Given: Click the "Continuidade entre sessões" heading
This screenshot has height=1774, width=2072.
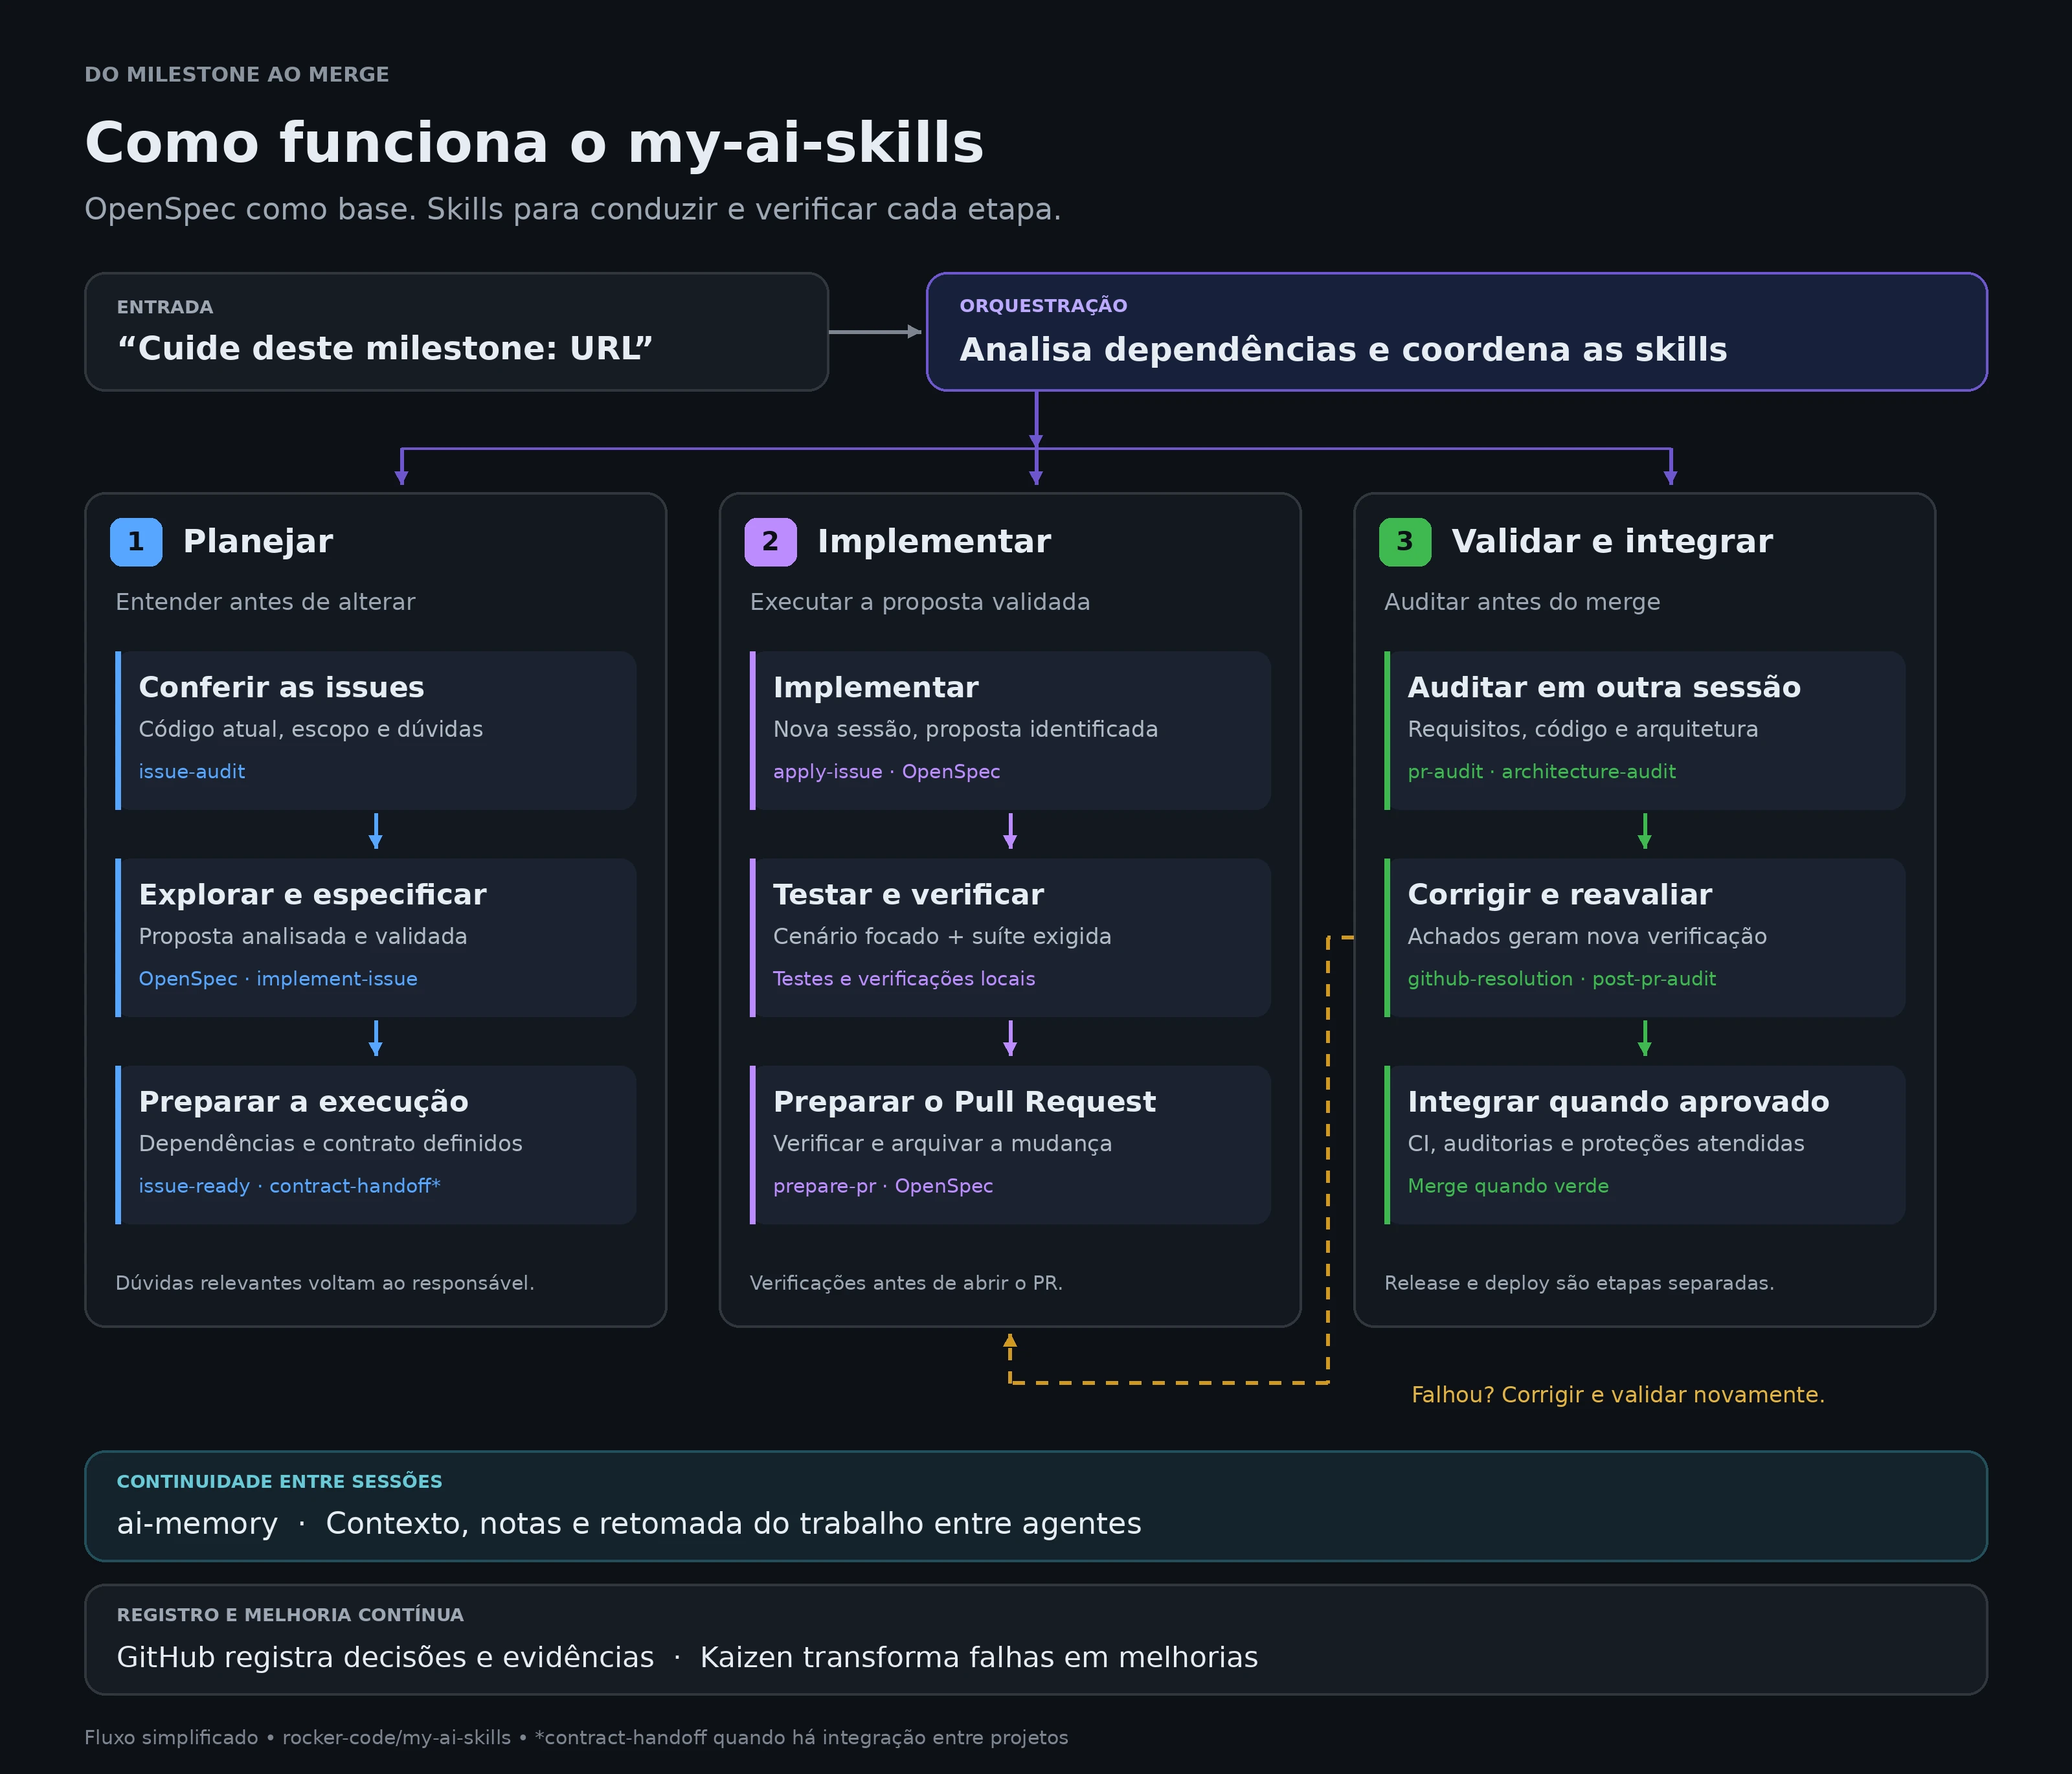Looking at the screenshot, I should (x=279, y=1482).
